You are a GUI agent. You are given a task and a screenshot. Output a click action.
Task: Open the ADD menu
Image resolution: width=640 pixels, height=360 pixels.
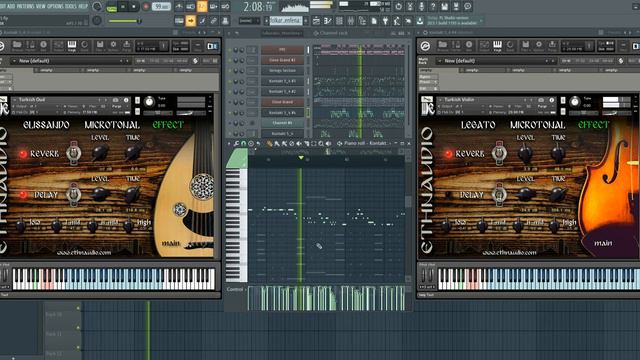pos(11,6)
